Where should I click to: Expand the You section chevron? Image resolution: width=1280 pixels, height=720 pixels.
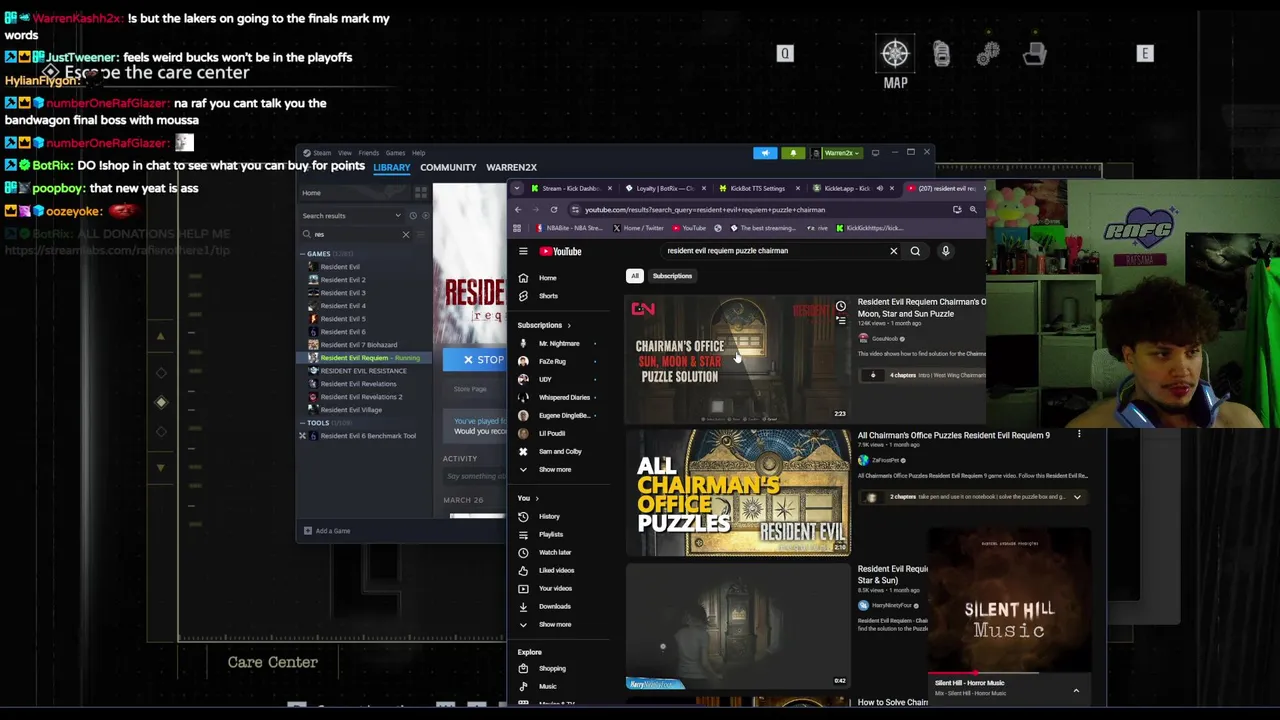click(x=537, y=498)
